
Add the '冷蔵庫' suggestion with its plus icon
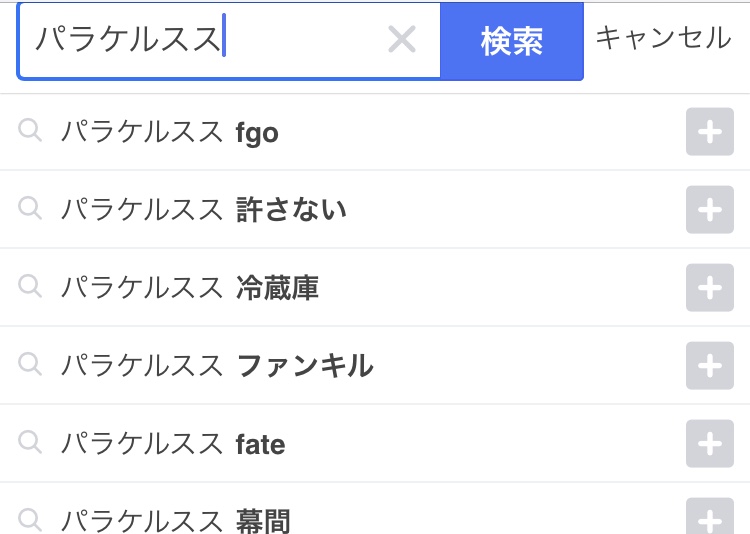[x=709, y=288]
